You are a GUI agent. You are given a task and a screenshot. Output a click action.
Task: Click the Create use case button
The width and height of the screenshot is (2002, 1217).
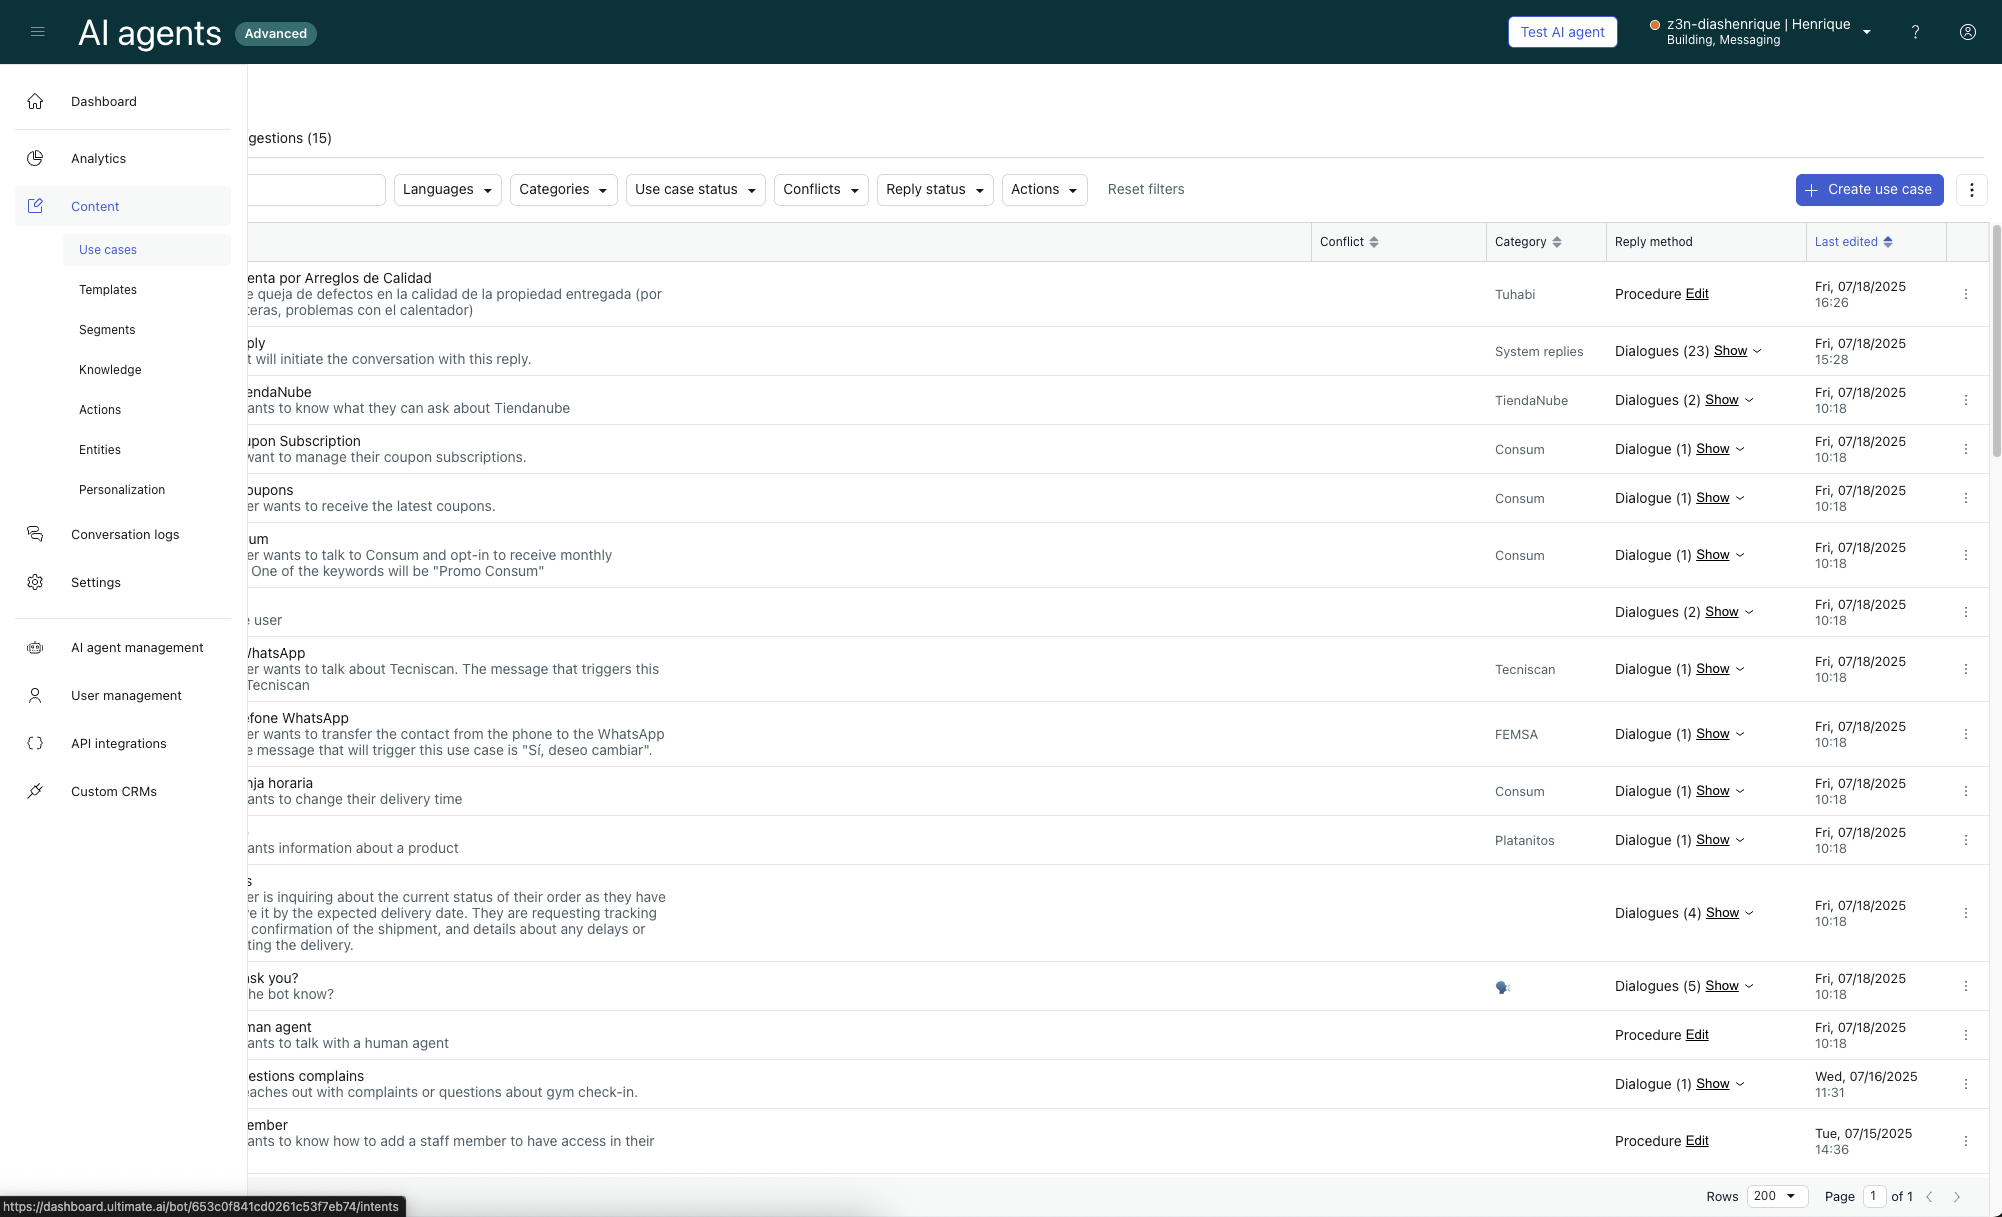[1868, 190]
